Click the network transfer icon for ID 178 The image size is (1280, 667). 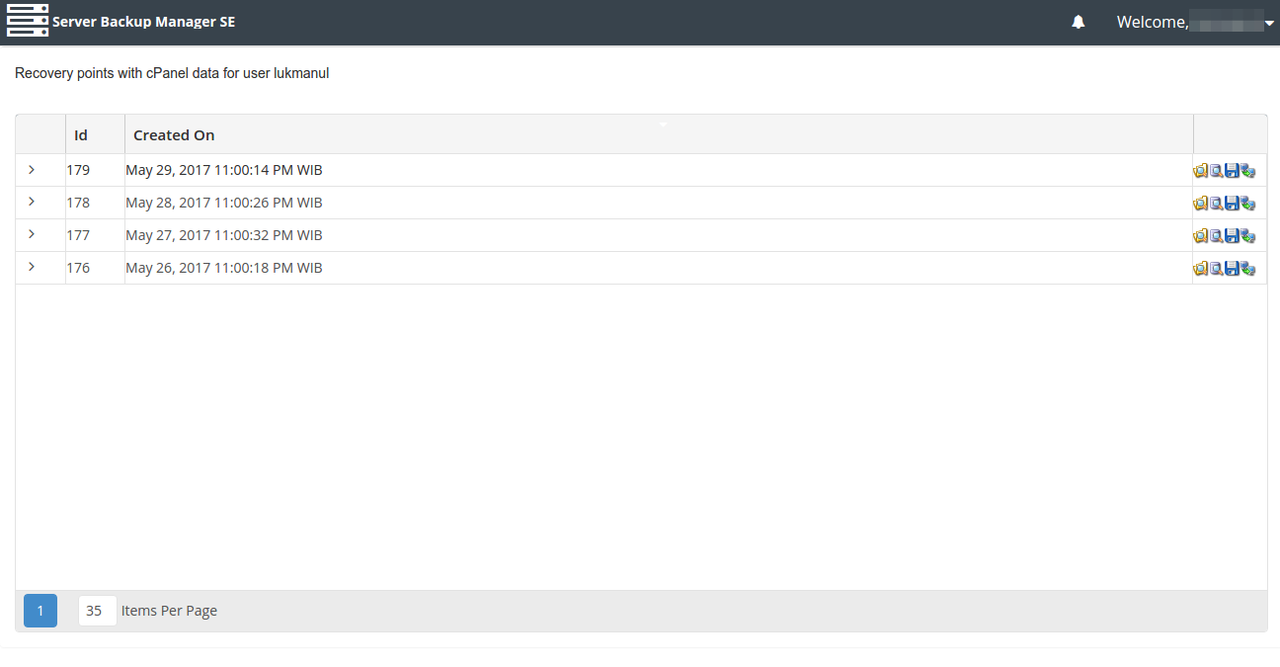click(x=1248, y=203)
